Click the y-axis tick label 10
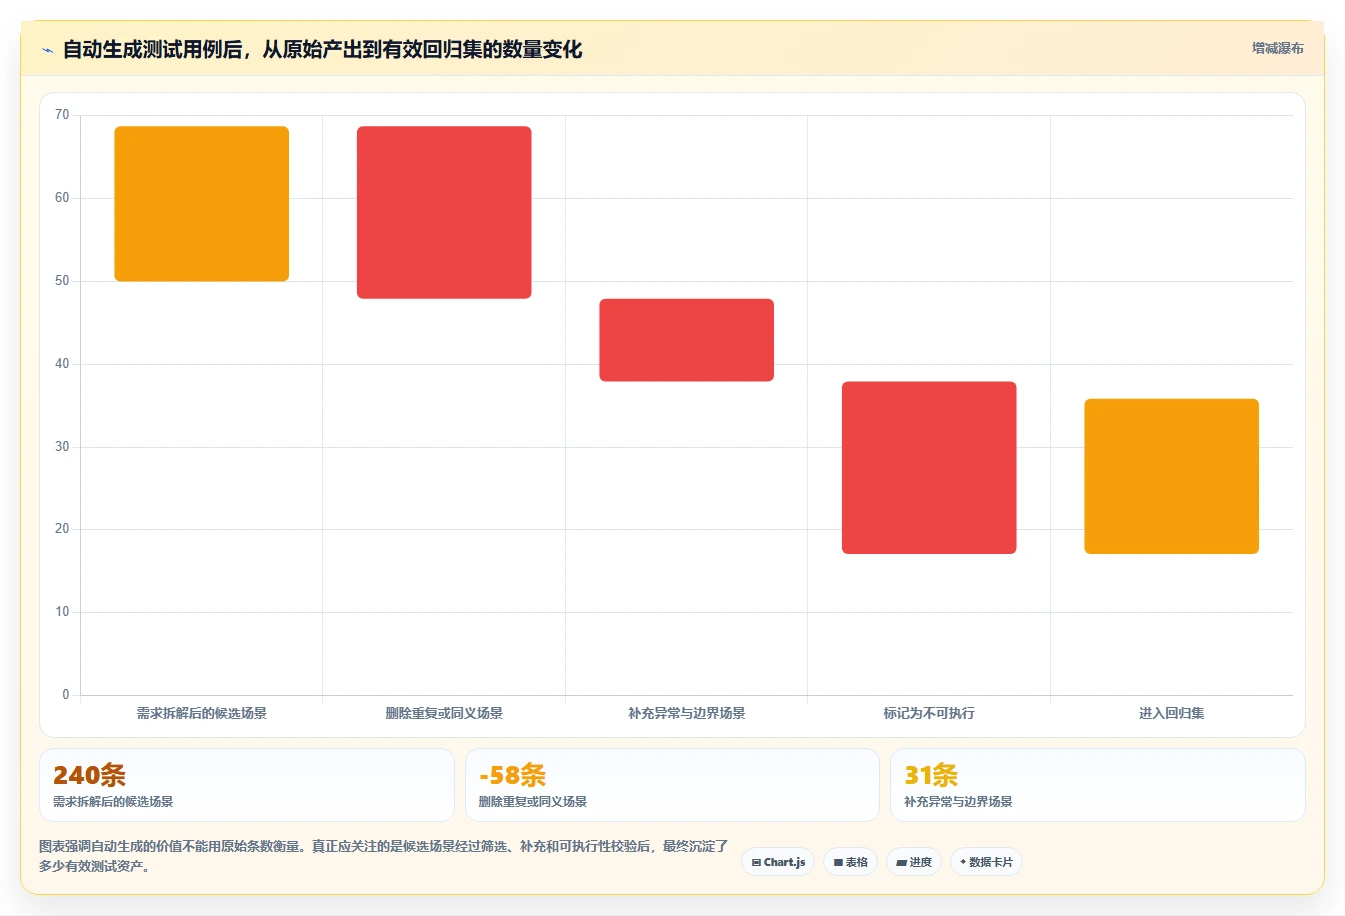The image size is (1345, 916). (x=62, y=612)
